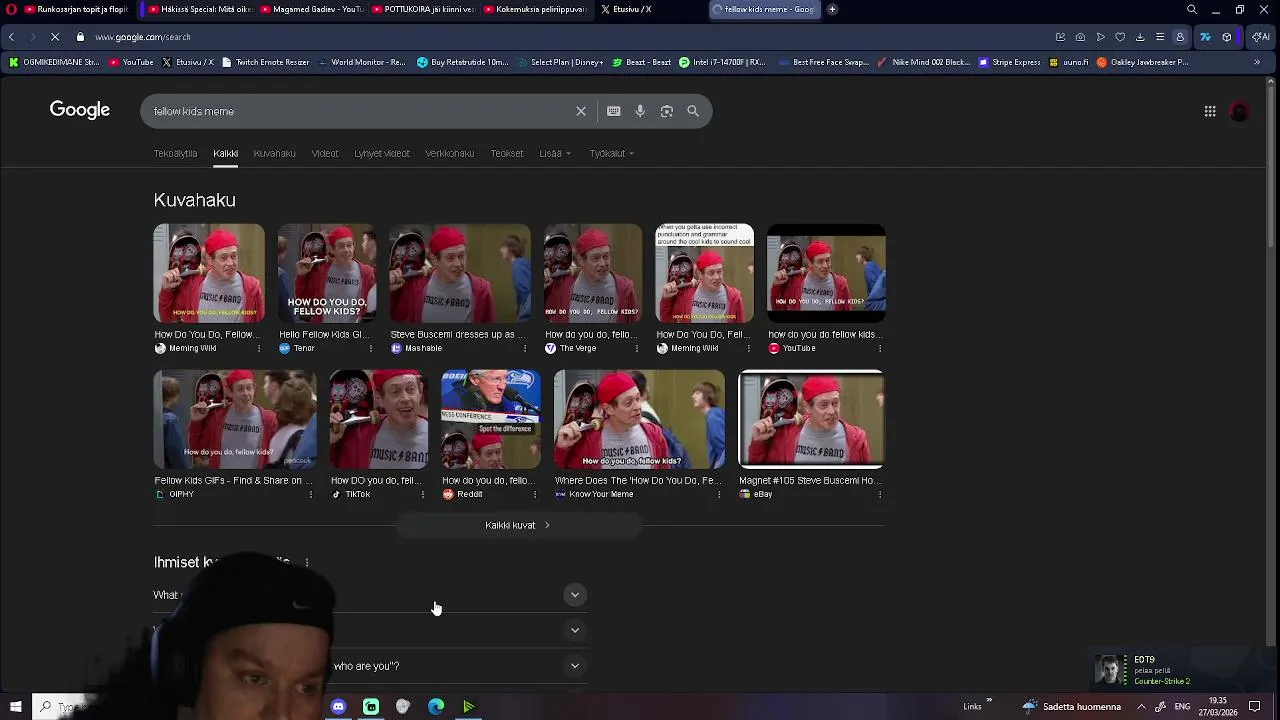Open the Reddit spot the difference thumbnail
Image resolution: width=1280 pixels, height=720 pixels.
491,419
